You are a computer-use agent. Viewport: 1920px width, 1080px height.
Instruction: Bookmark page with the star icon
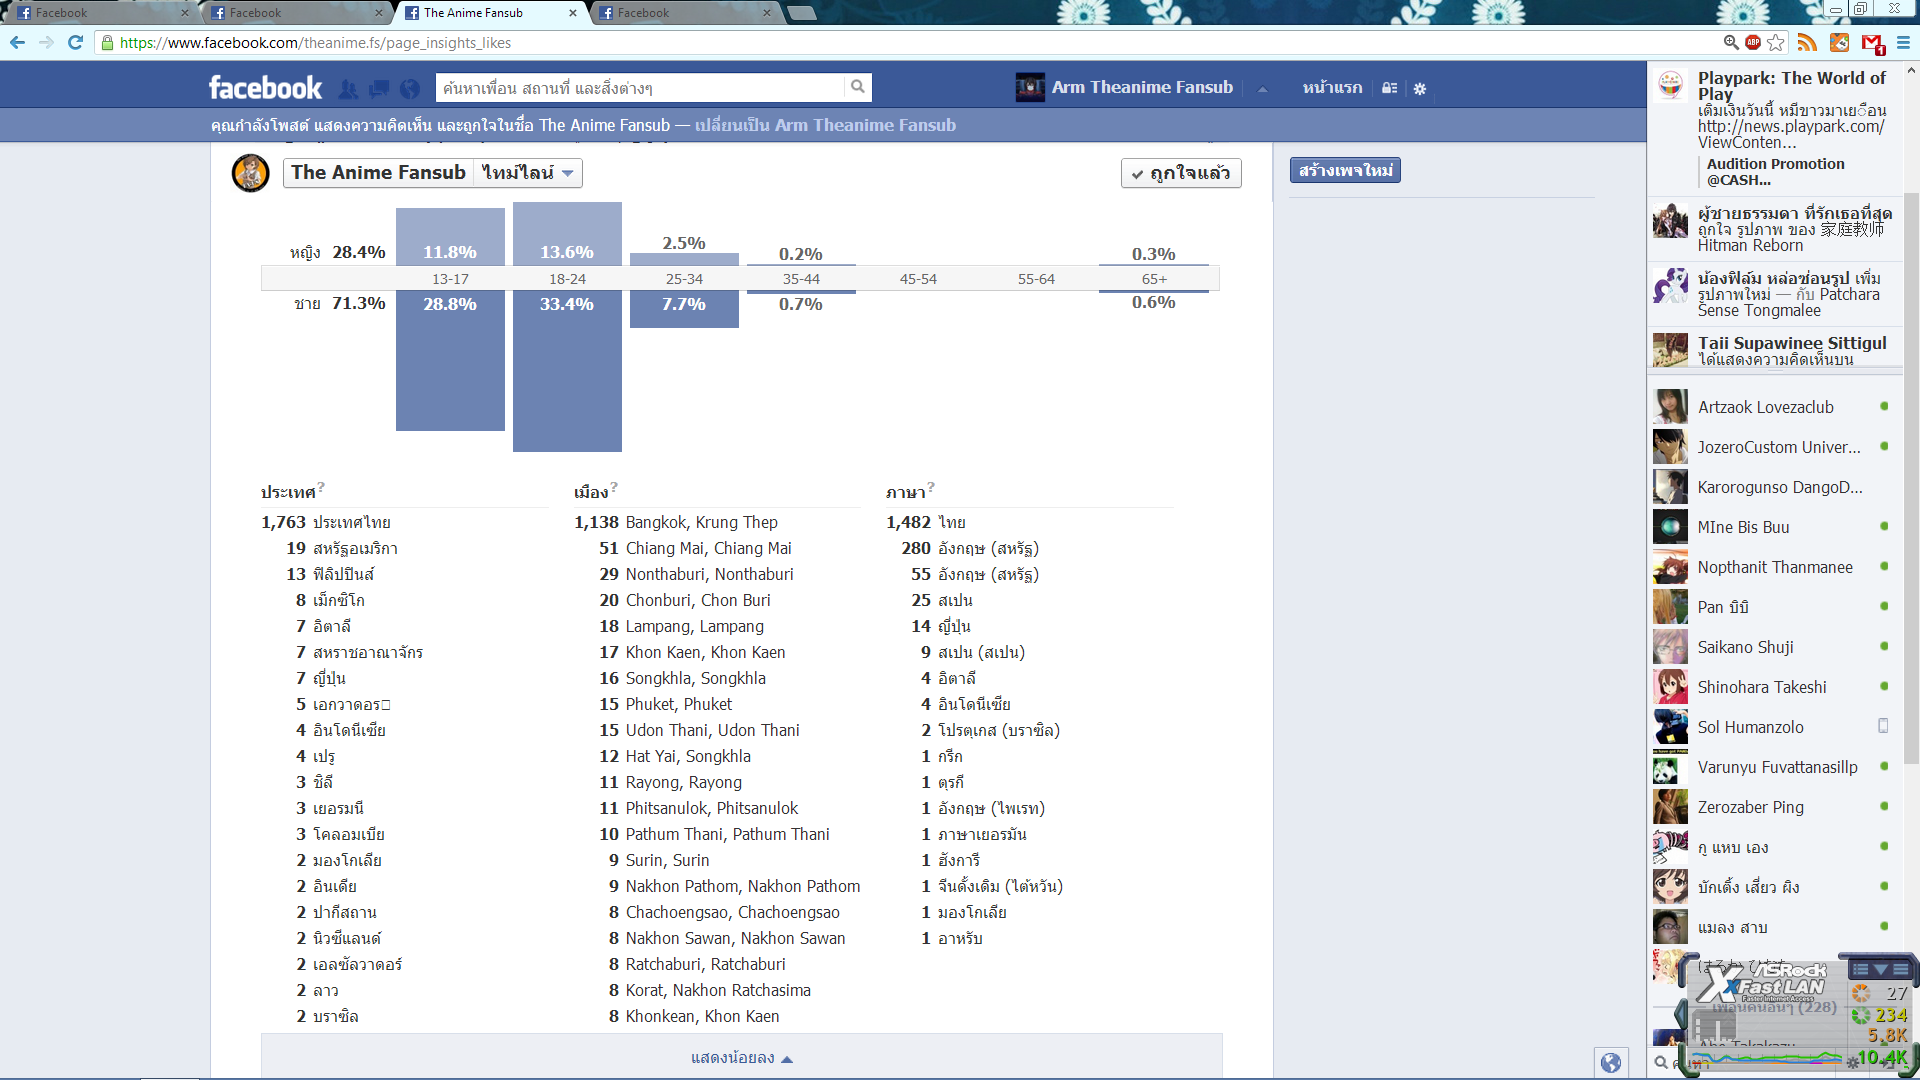pyautogui.click(x=1776, y=42)
